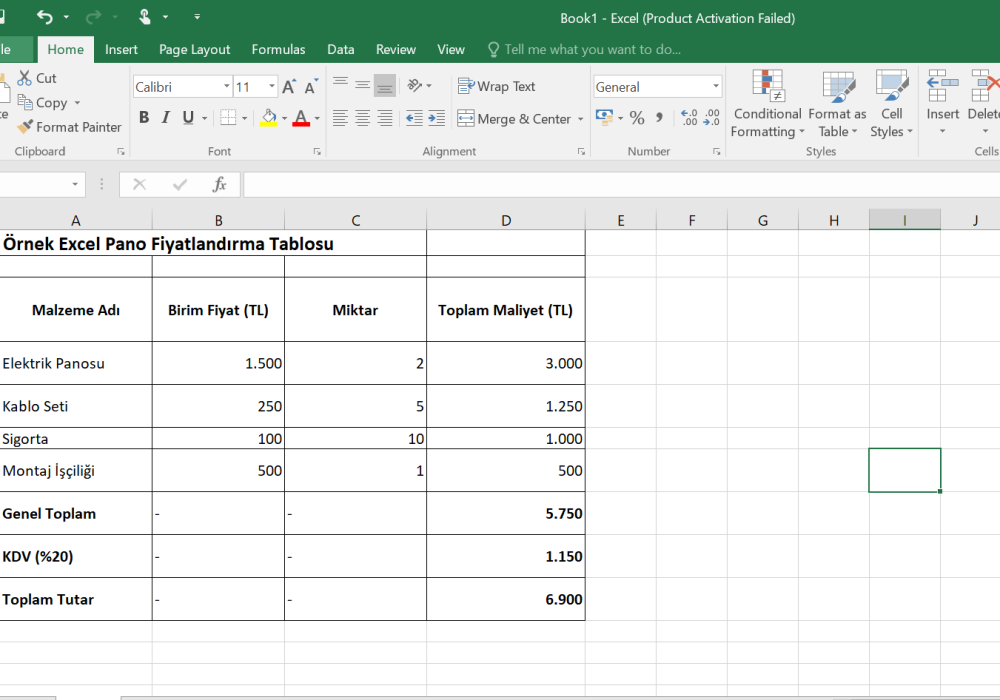Apply Percent Style number format
Viewport: 1000px width, 700px height.
coord(637,119)
